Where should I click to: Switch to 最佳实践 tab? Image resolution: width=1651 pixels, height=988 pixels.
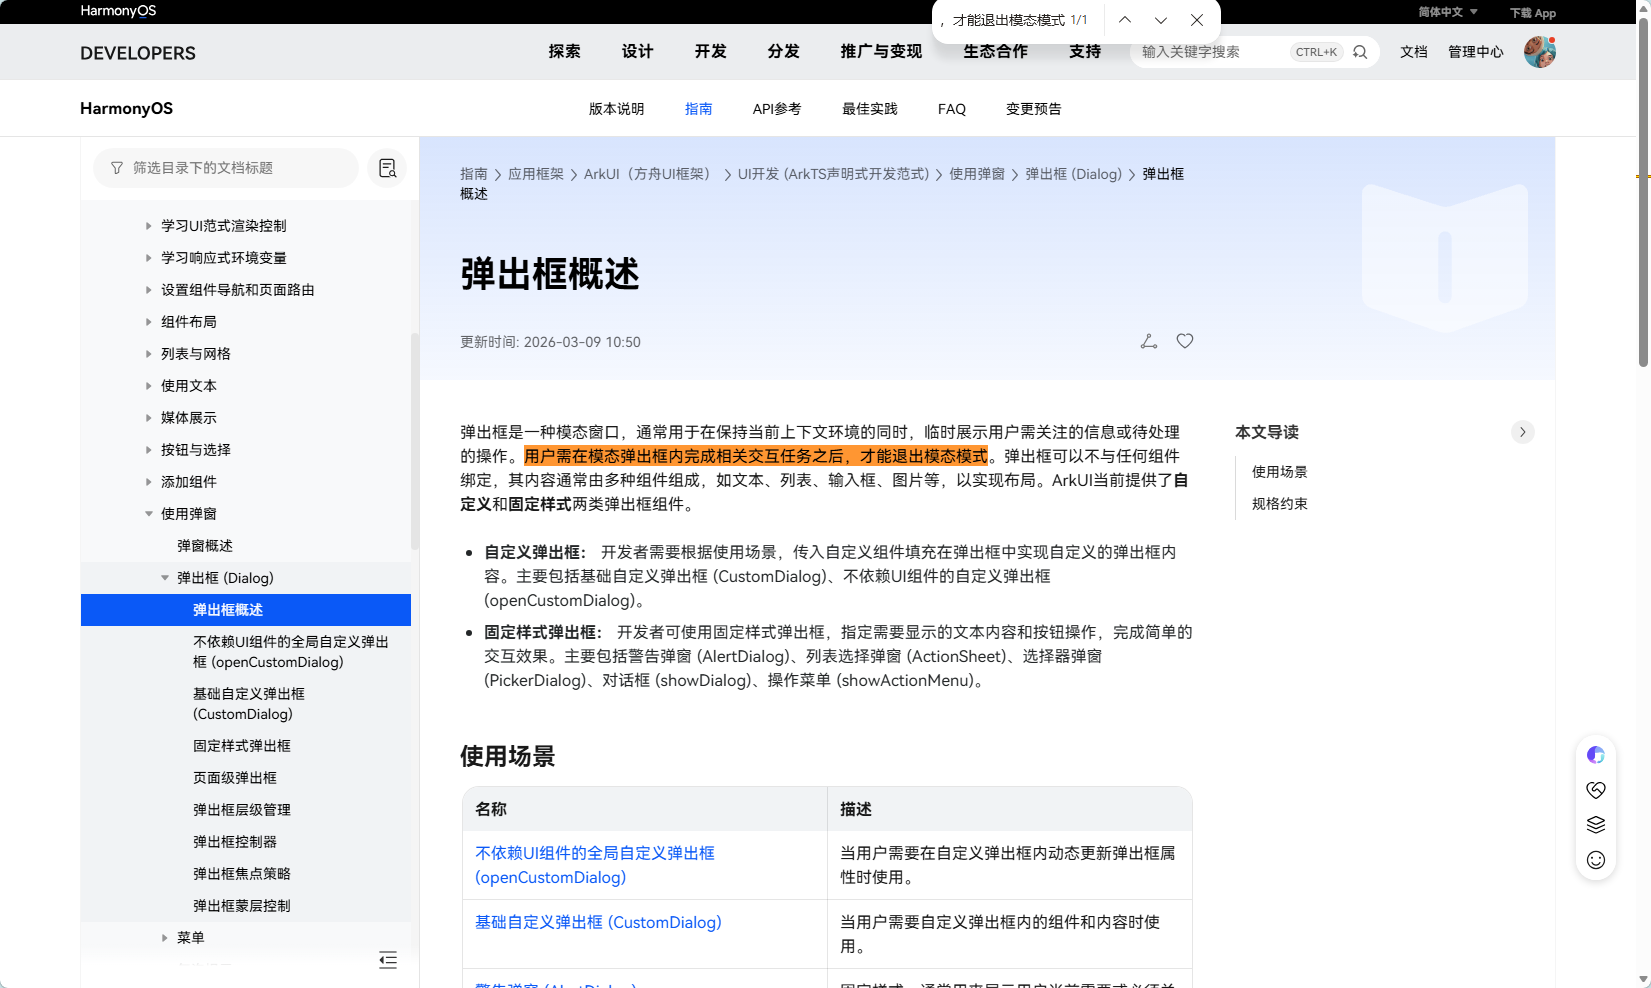point(869,109)
